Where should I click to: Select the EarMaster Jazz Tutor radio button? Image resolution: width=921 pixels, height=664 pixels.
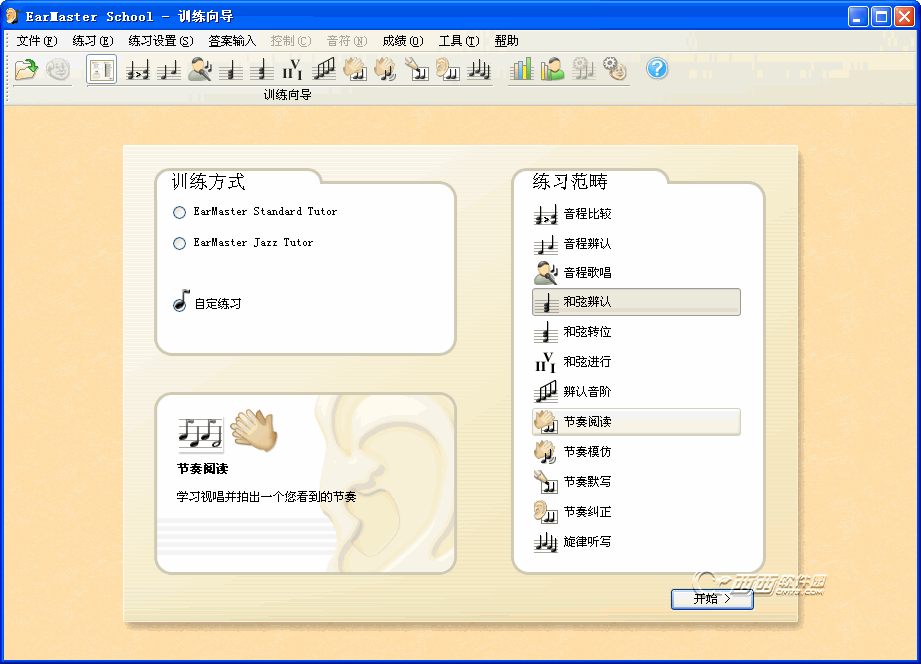(x=180, y=243)
